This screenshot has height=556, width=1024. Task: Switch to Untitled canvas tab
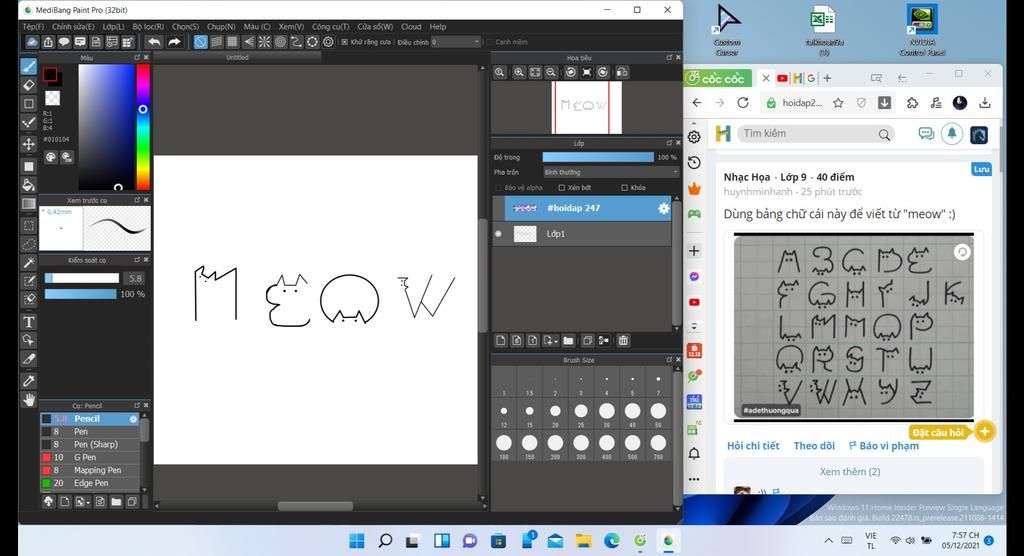coord(237,57)
